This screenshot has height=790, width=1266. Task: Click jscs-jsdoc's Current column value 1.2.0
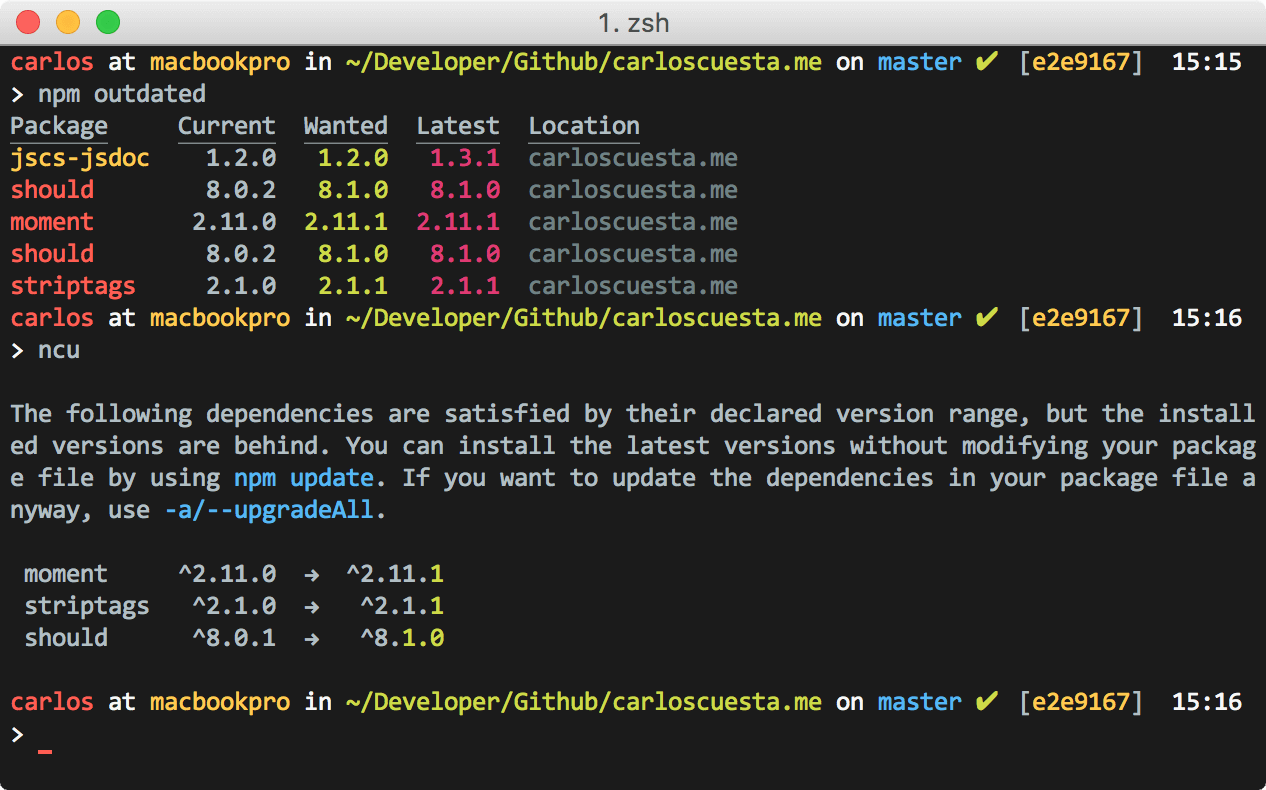click(241, 158)
